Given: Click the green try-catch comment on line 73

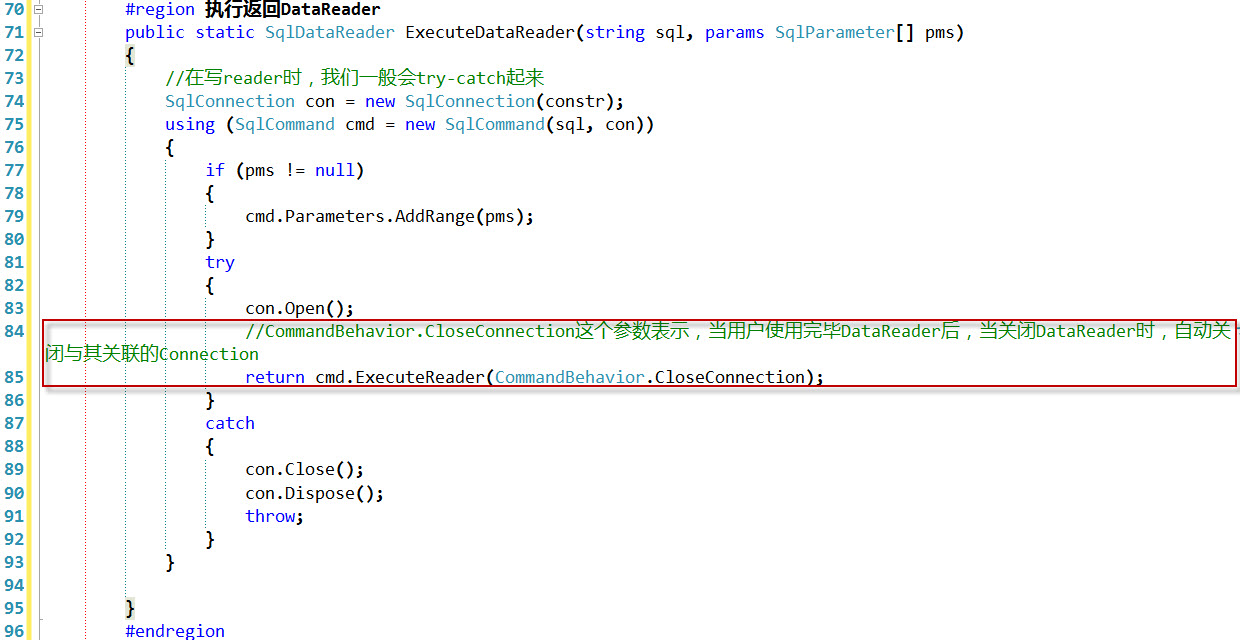Looking at the screenshot, I should pyautogui.click(x=355, y=78).
